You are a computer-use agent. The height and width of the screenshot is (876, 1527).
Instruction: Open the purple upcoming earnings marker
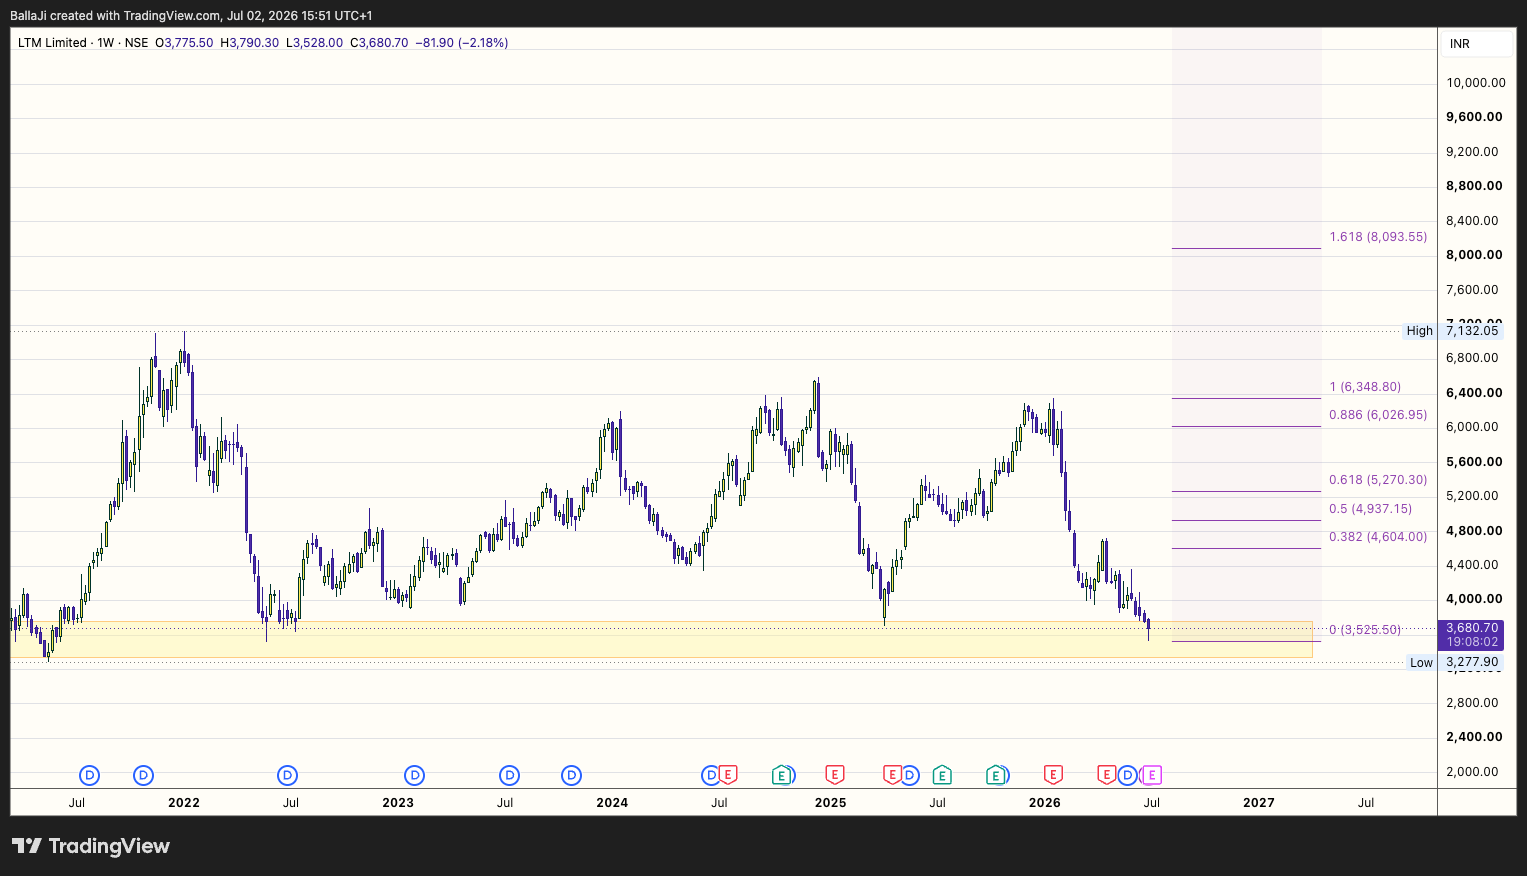point(1152,775)
